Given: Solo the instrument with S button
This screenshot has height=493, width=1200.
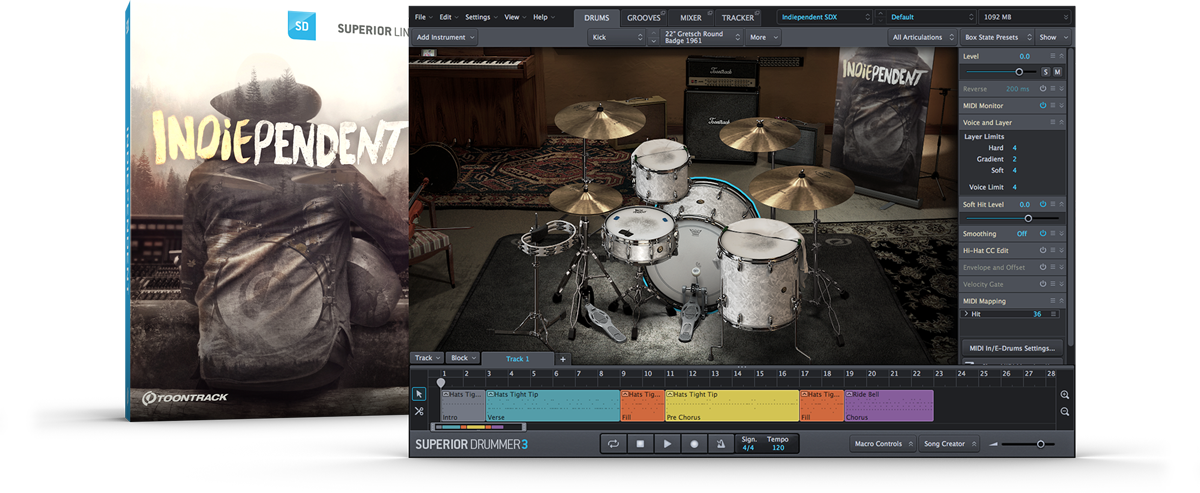Looking at the screenshot, I should point(1046,72).
